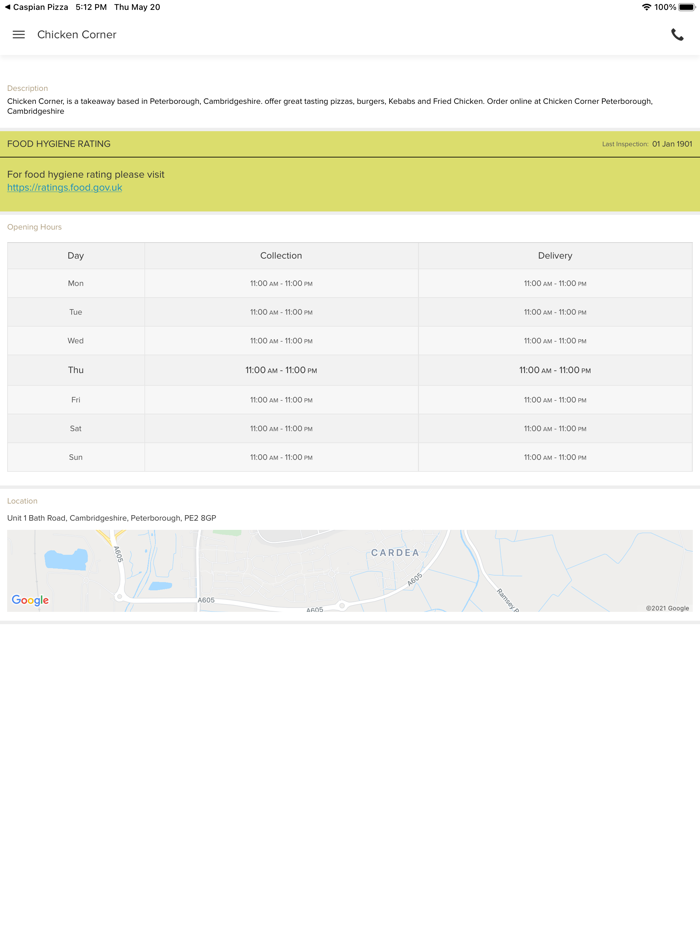Select the Day column header
Image resolution: width=700 pixels, height=934 pixels.
coord(76,256)
